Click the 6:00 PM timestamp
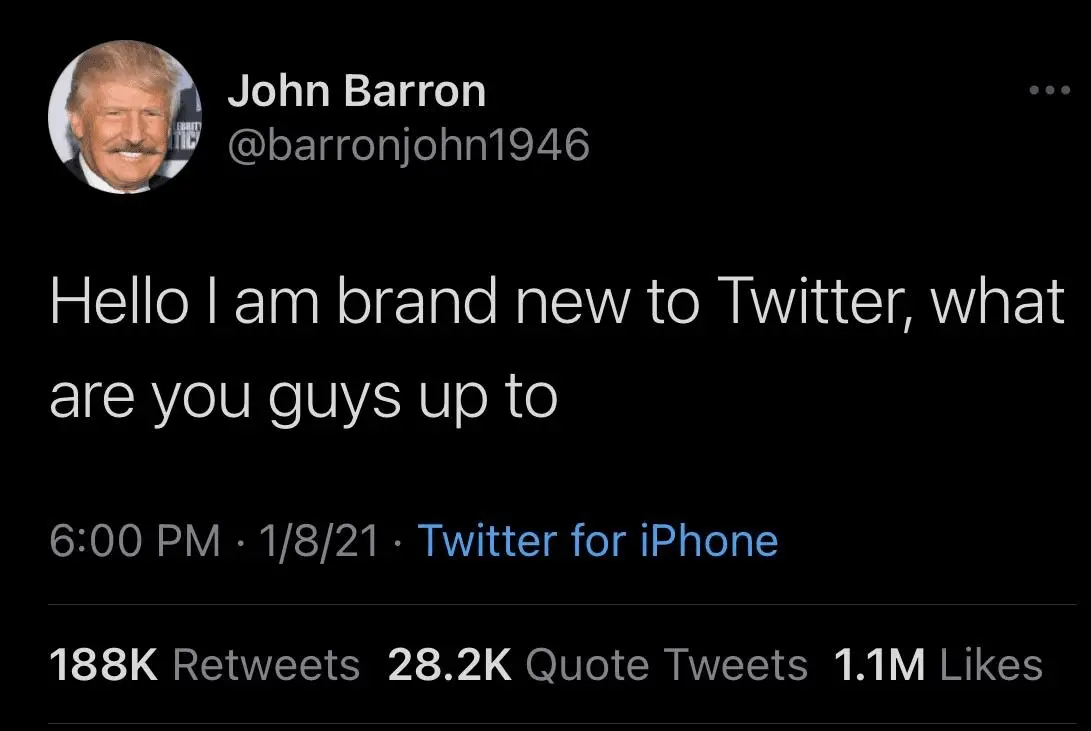Image resolution: width=1091 pixels, height=731 pixels. click(135, 541)
